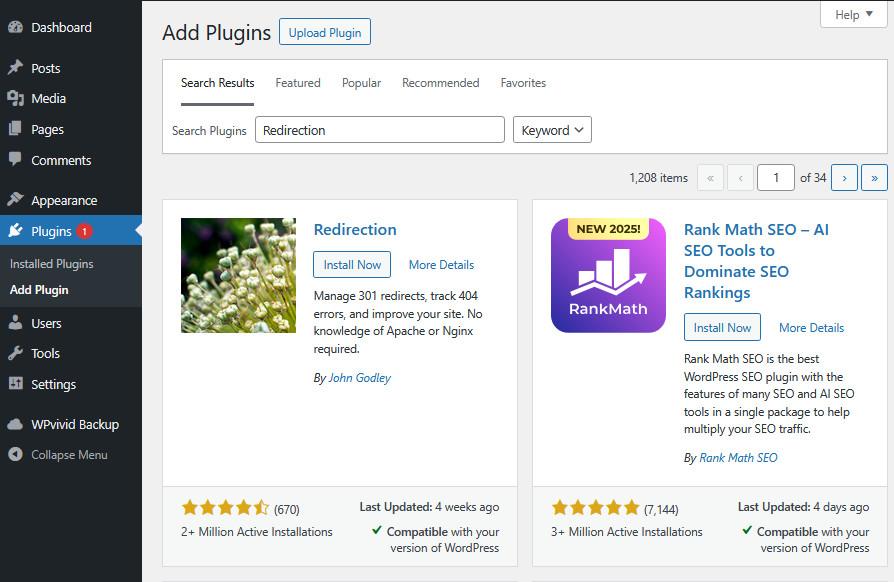Open the Dashboard menu item
The width and height of the screenshot is (894, 582).
(71, 27)
